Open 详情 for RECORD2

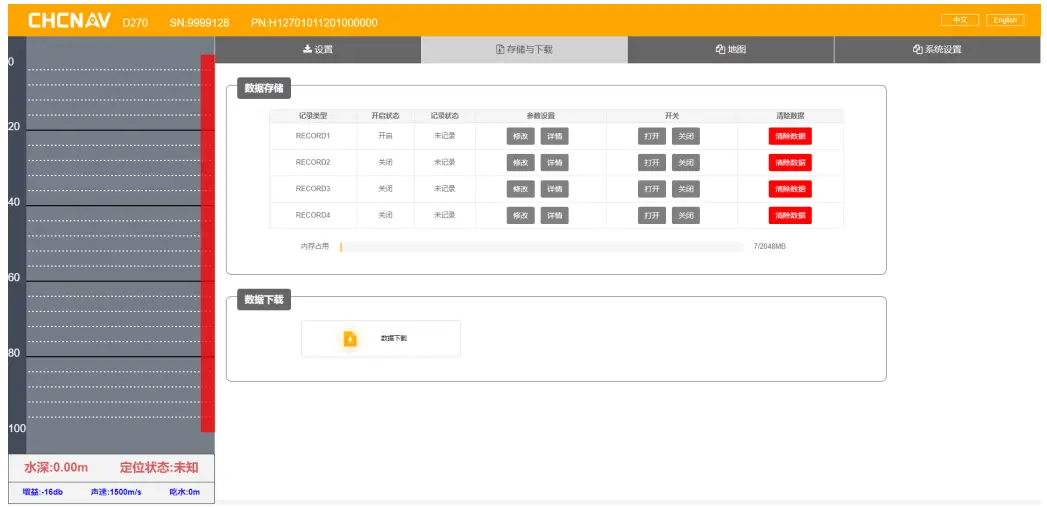pos(554,162)
